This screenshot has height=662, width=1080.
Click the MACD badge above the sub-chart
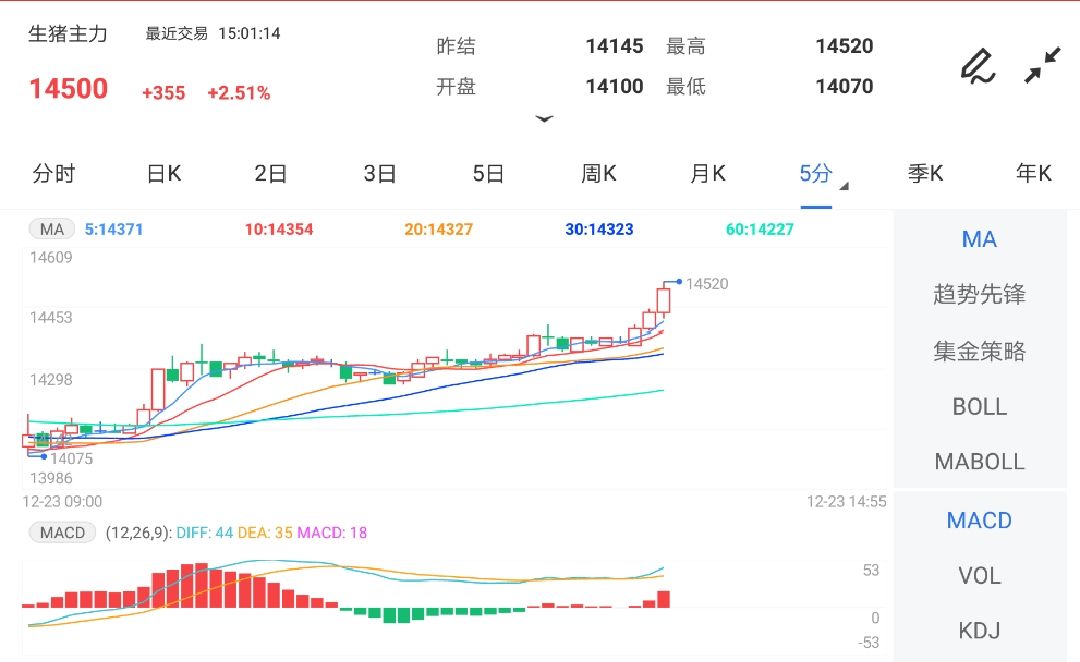point(61,532)
